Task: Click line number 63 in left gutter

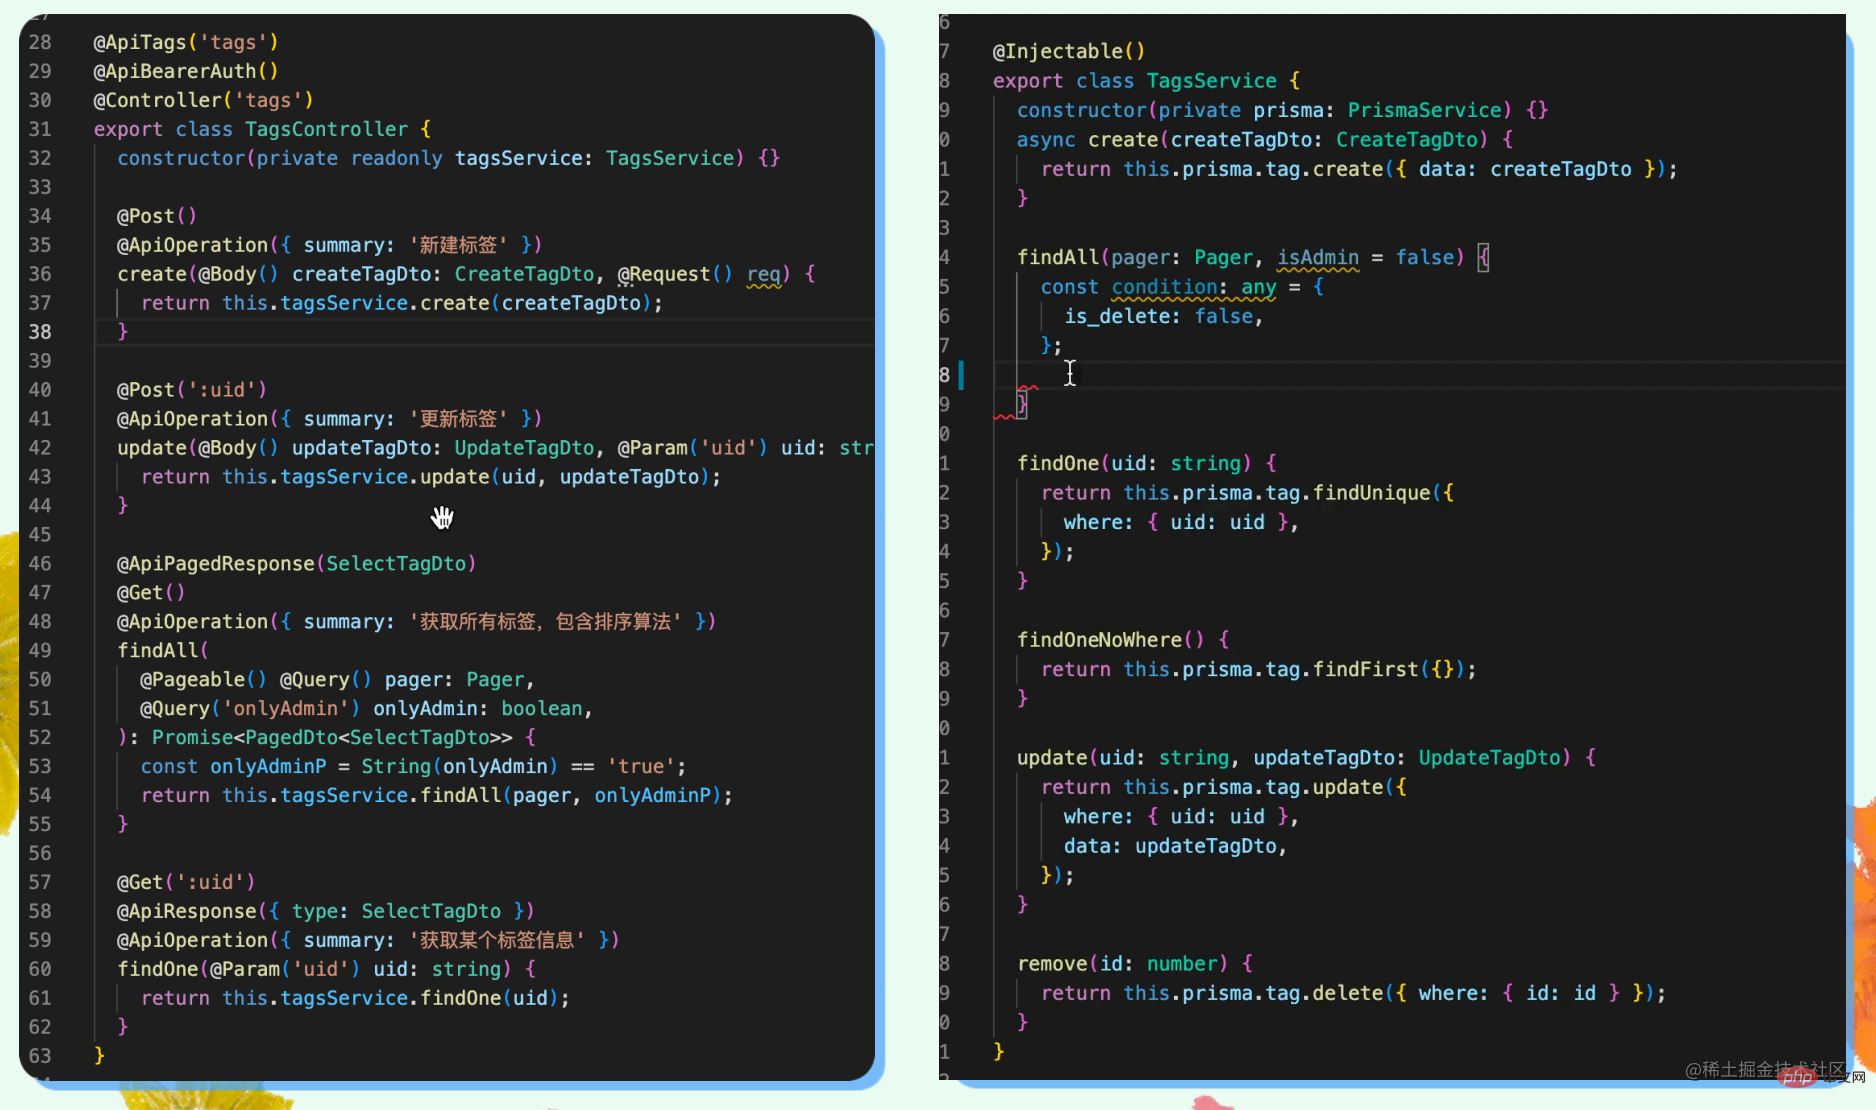Action: point(40,1056)
